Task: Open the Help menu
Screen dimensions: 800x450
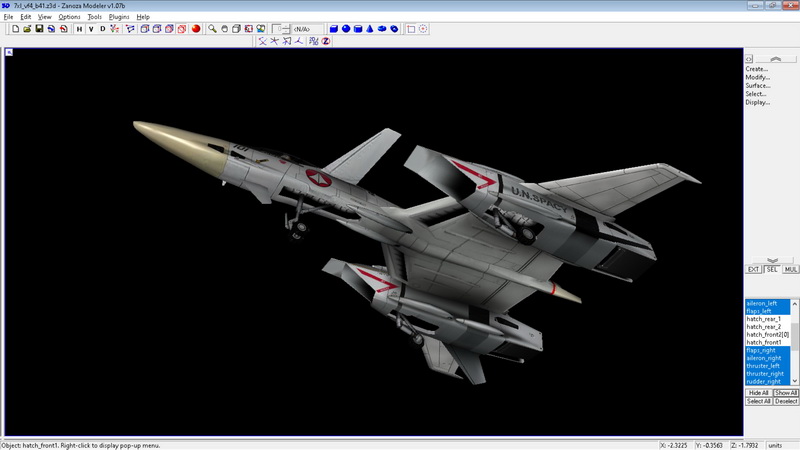Action: [x=143, y=17]
